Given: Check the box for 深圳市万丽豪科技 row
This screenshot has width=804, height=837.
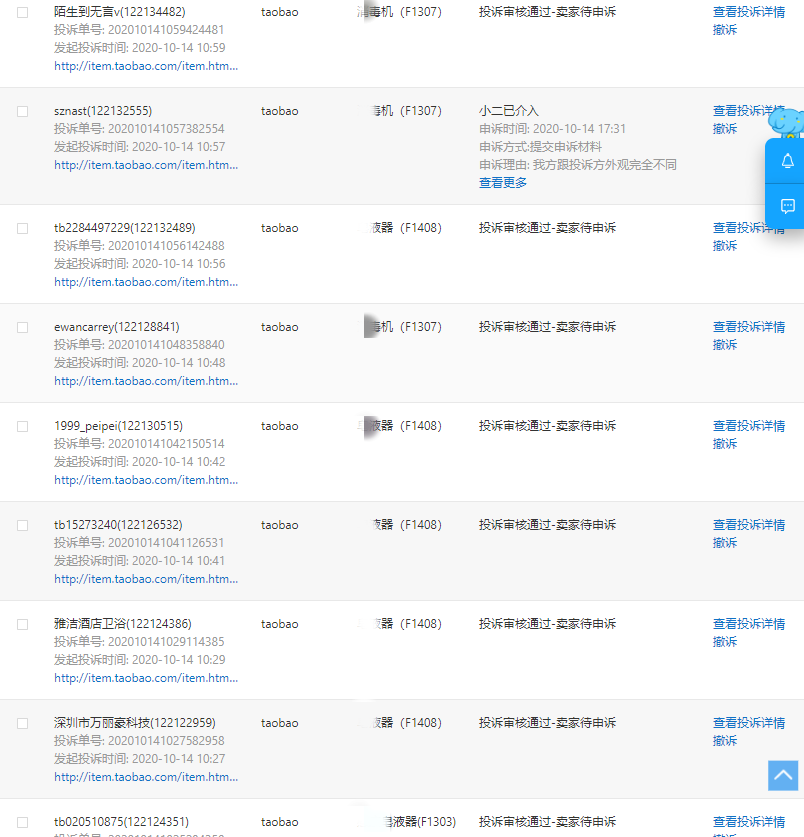Looking at the screenshot, I should (x=22, y=723).
